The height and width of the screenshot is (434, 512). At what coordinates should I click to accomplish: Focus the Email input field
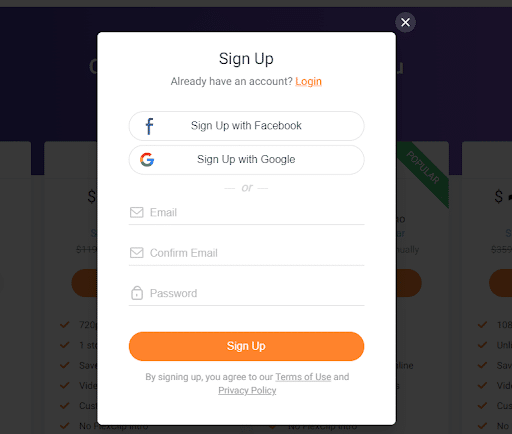(246, 213)
